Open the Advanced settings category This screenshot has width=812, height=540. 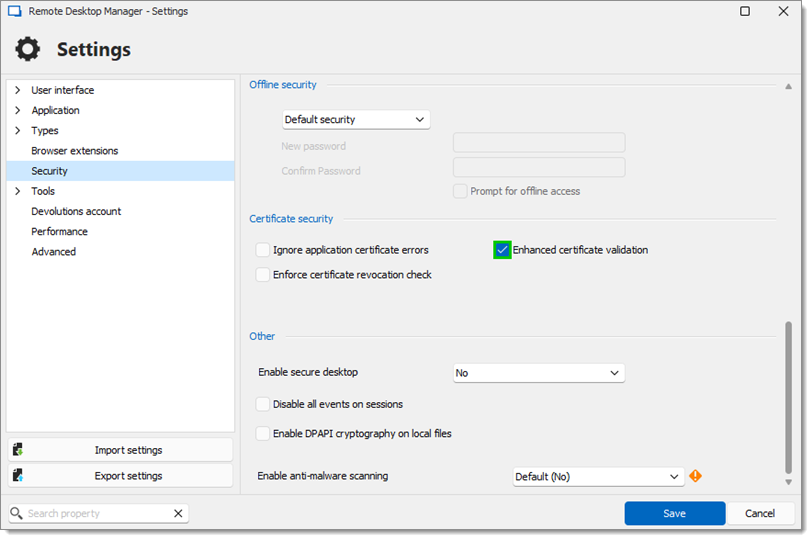[x=53, y=252]
